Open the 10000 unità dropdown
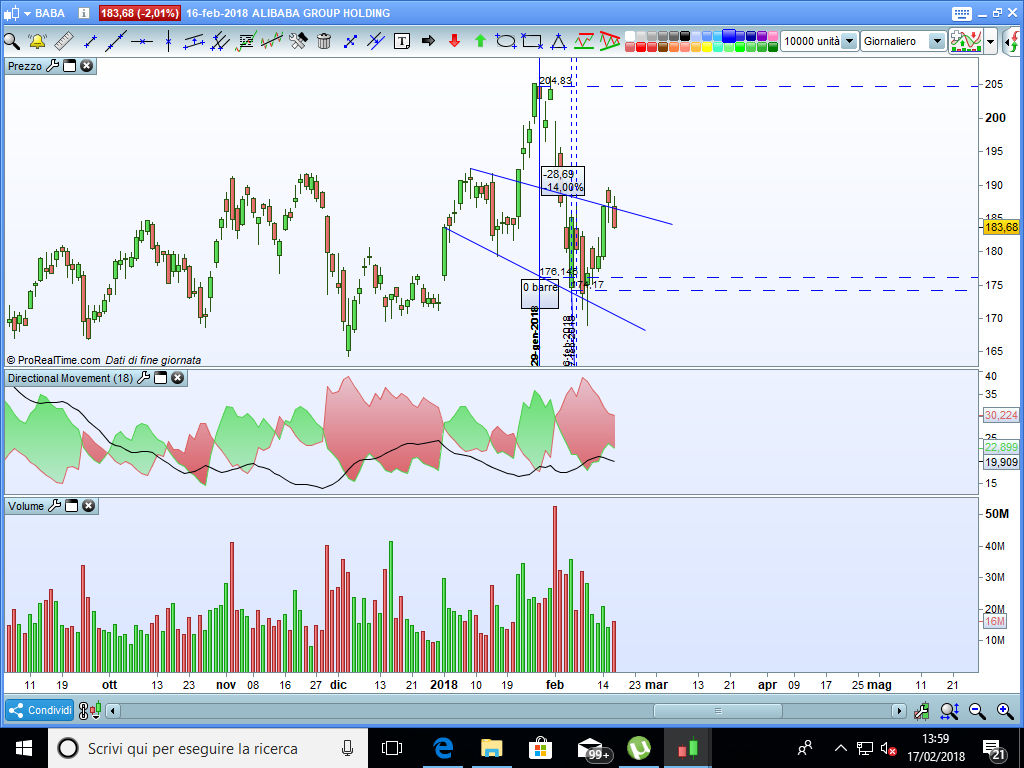 [849, 41]
